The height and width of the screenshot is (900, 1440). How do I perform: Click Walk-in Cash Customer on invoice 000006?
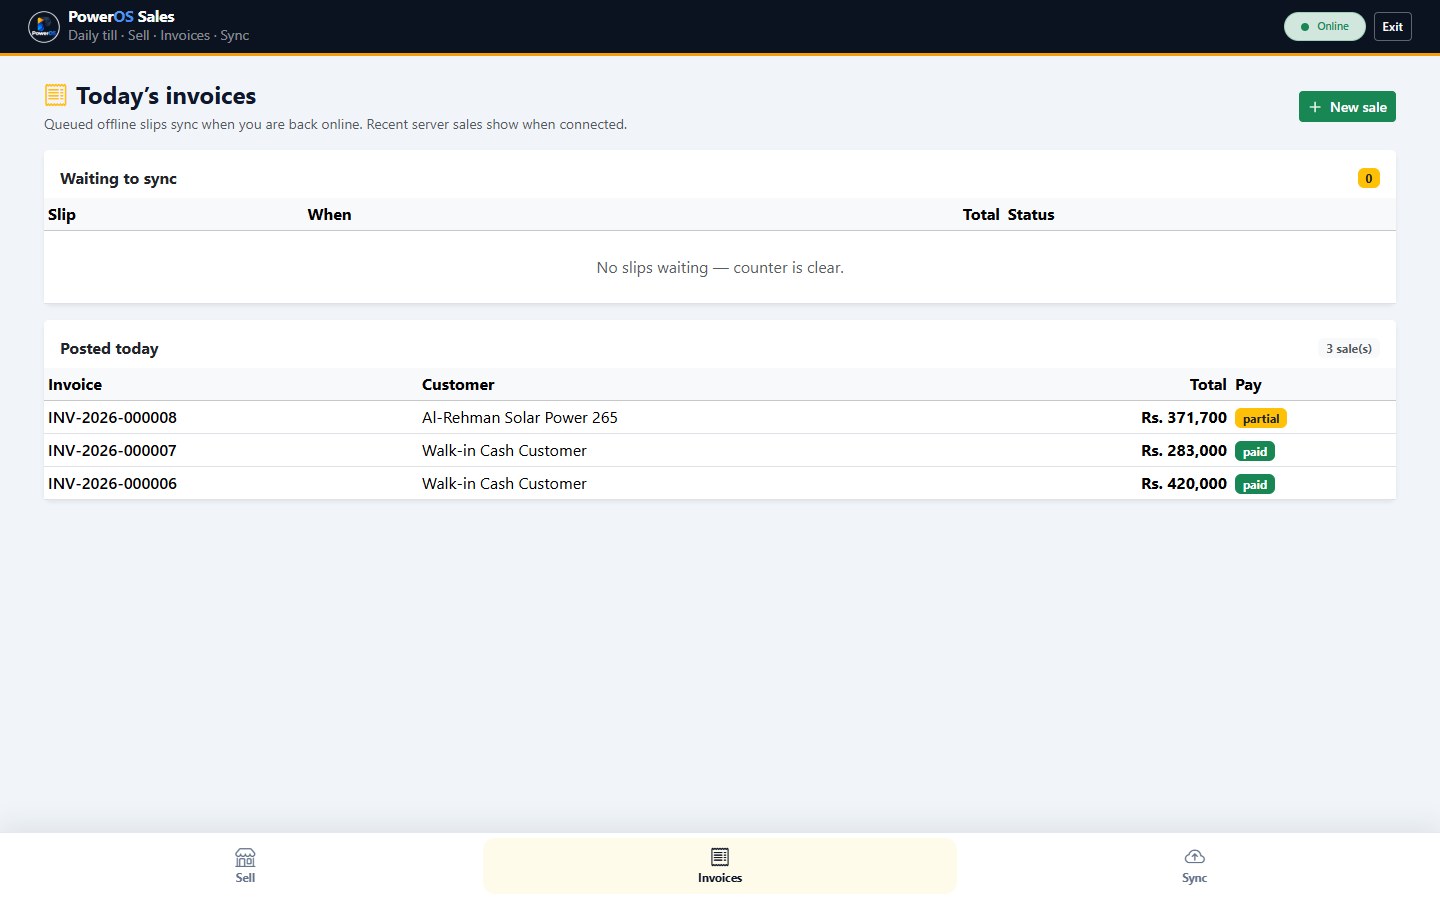pyautogui.click(x=504, y=484)
